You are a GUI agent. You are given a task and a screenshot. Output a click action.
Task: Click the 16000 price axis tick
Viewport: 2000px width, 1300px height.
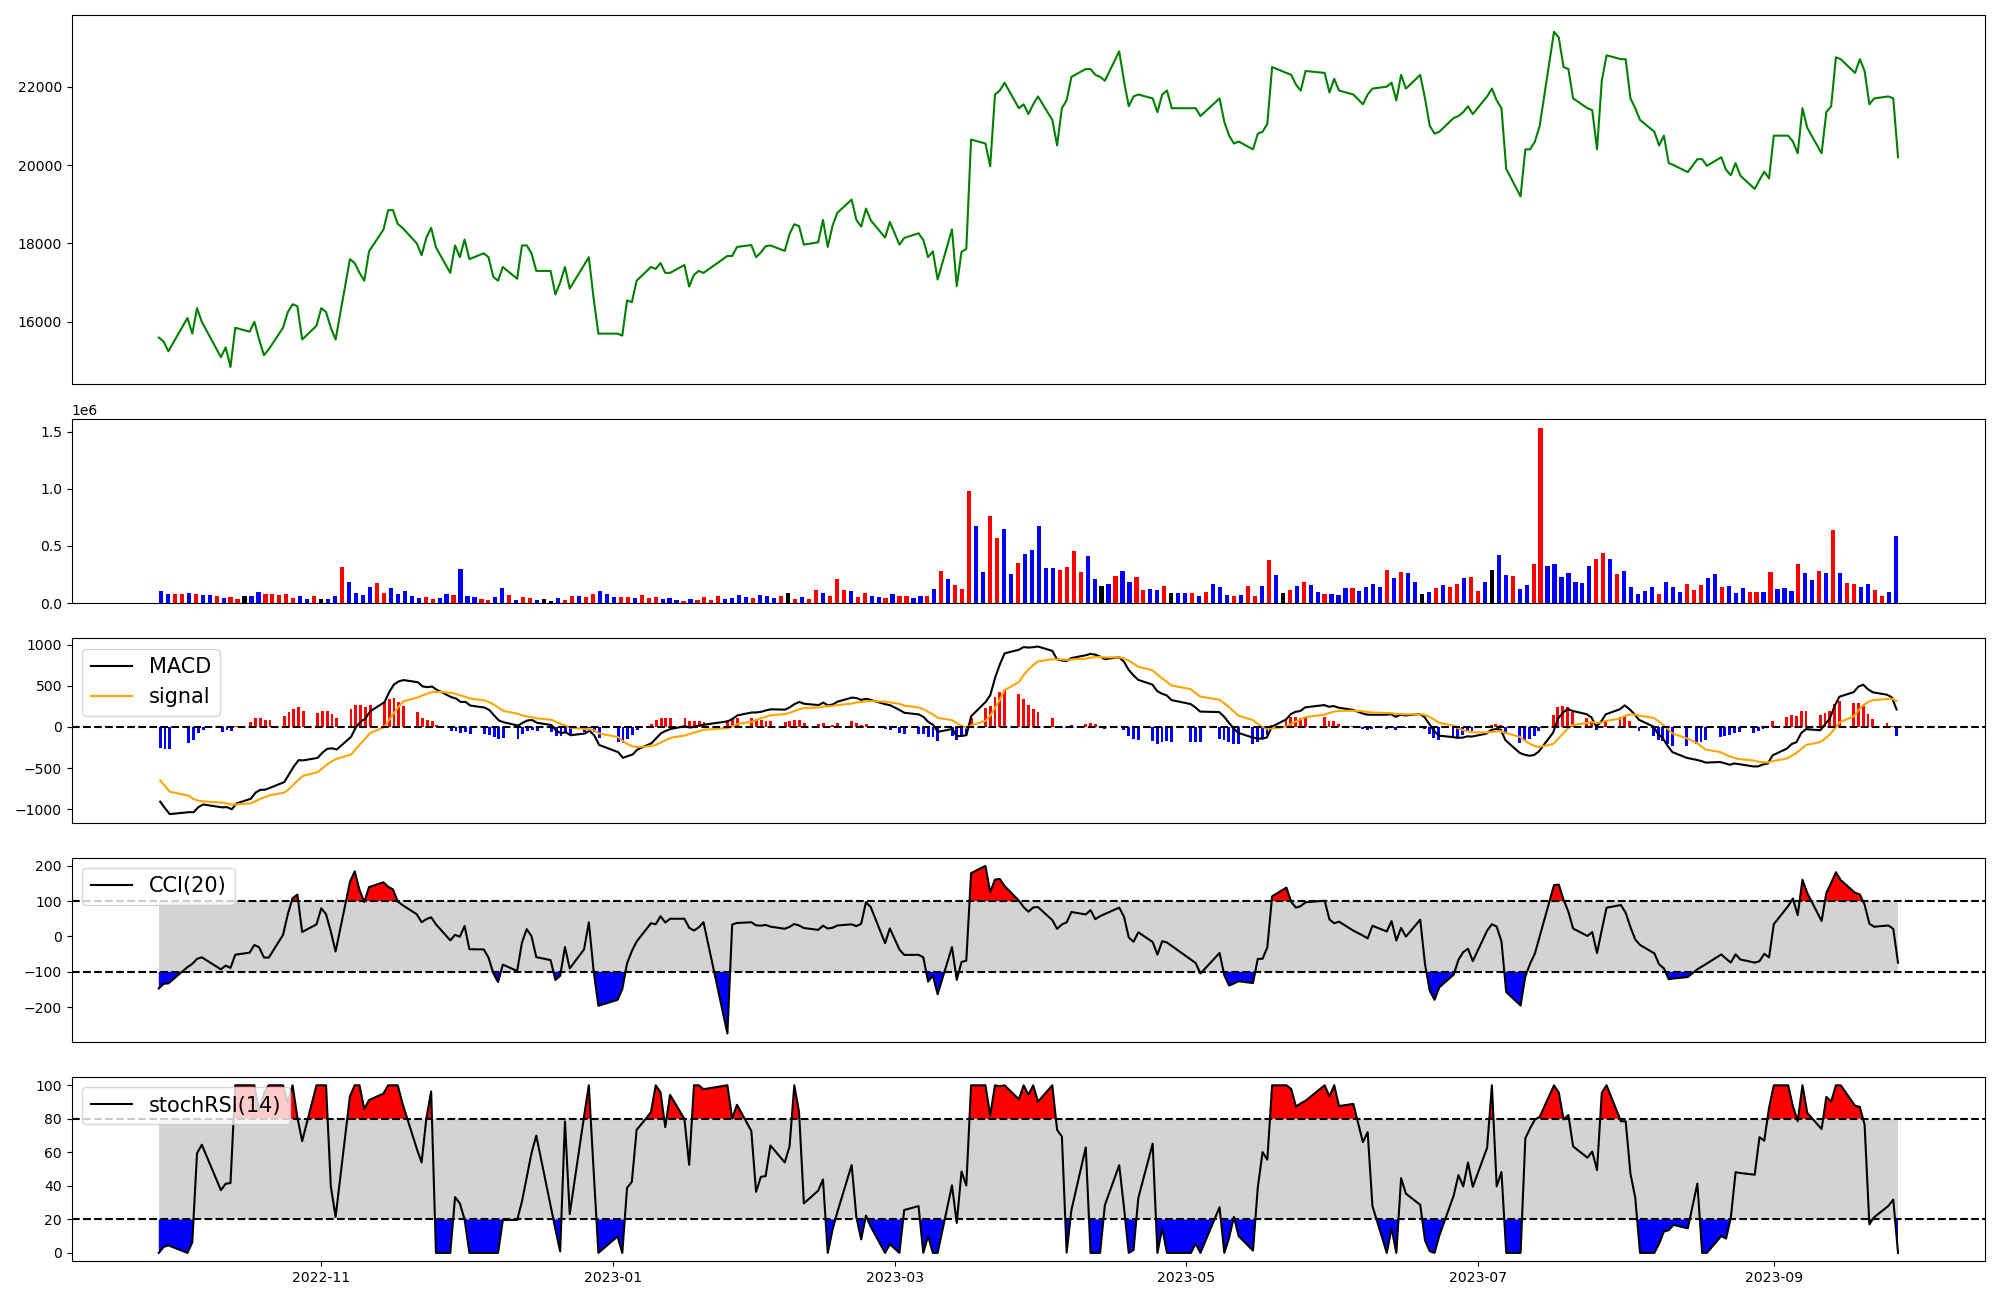pos(40,322)
